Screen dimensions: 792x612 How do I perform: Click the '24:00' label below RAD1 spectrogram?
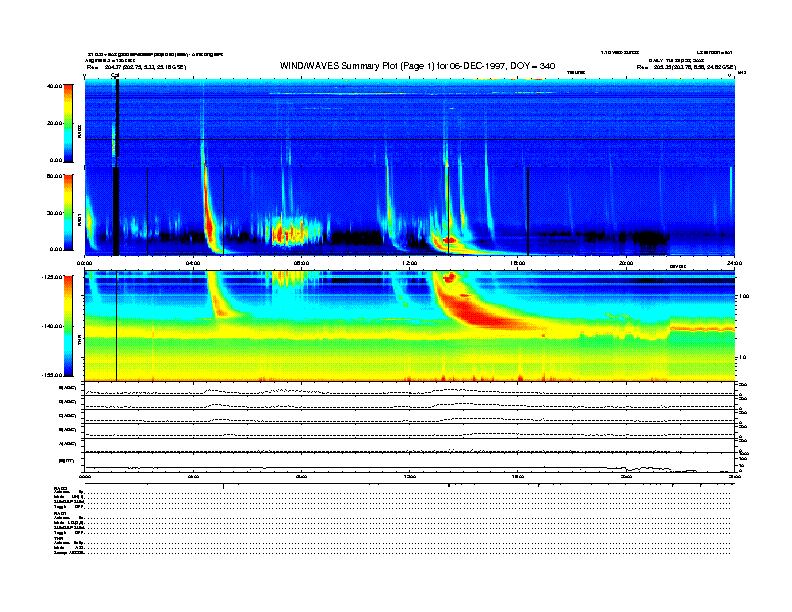click(734, 263)
